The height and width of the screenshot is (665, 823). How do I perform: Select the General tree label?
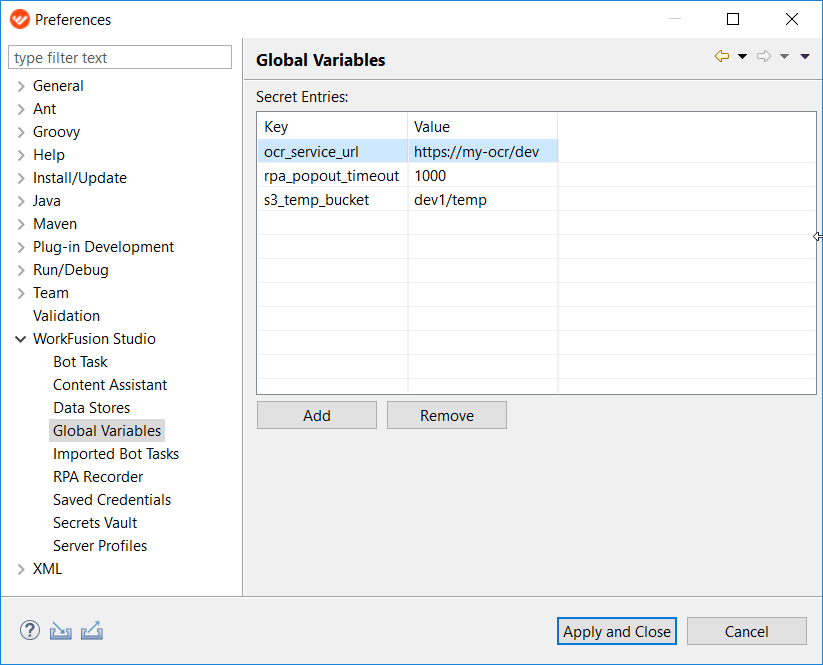tap(58, 86)
